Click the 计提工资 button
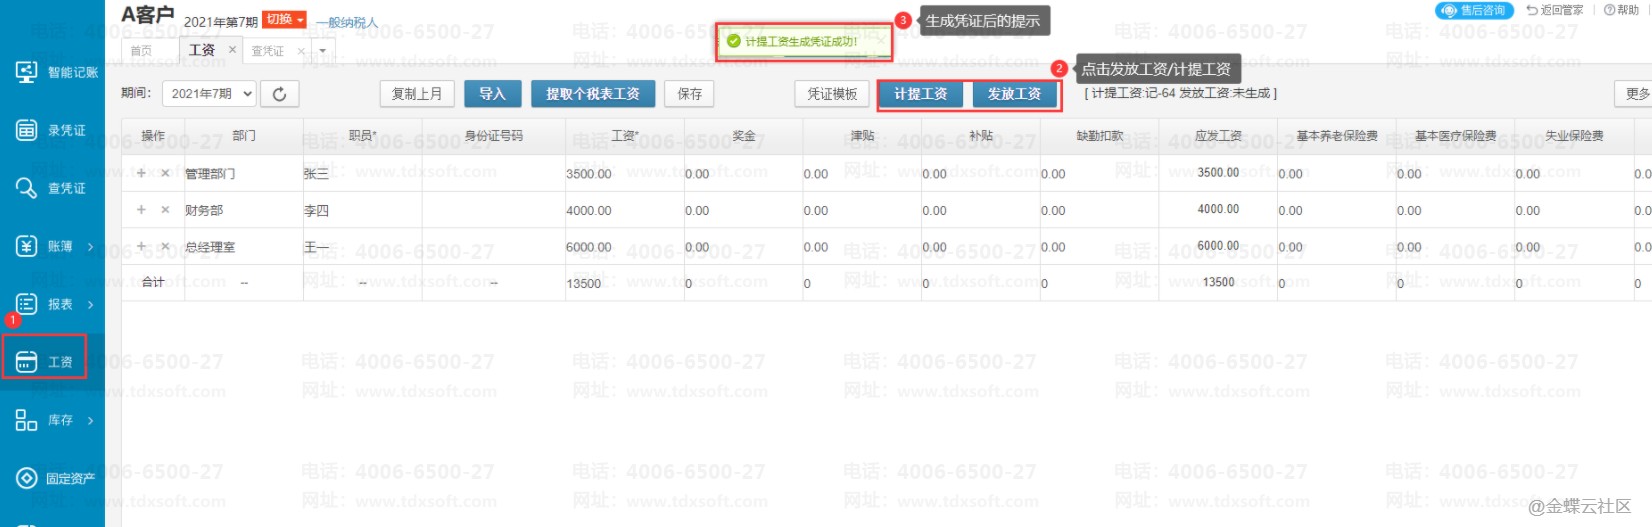 (920, 94)
